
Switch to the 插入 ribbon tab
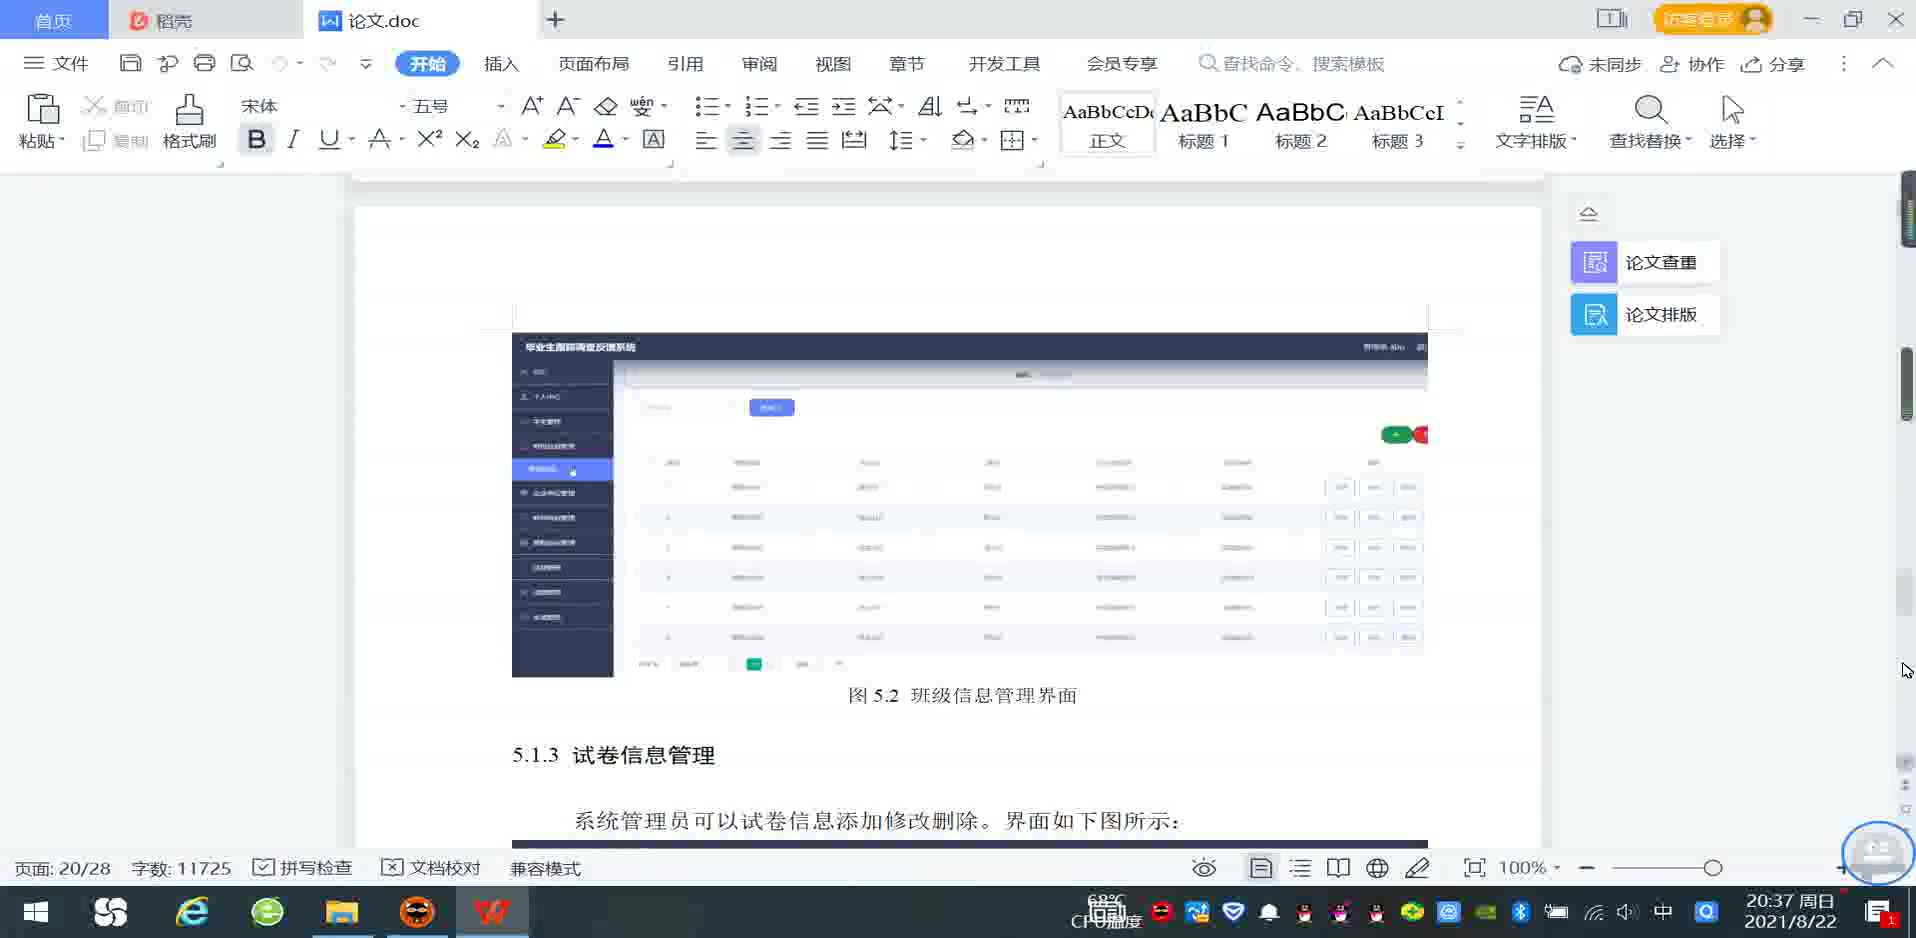tap(501, 64)
